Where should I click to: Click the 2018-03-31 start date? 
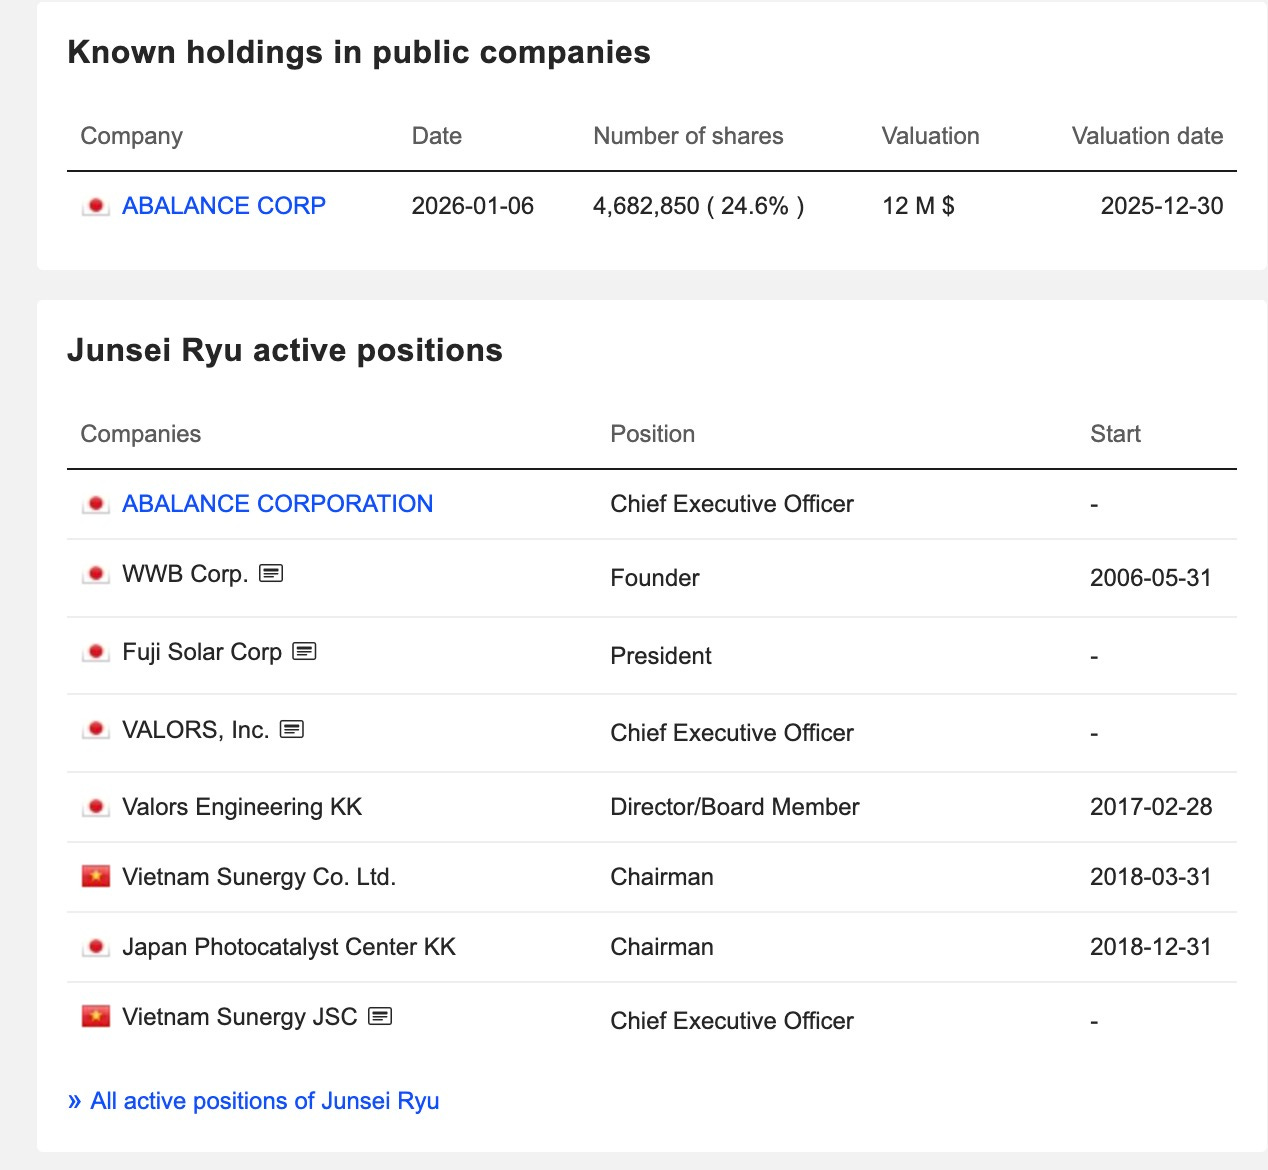1151,877
